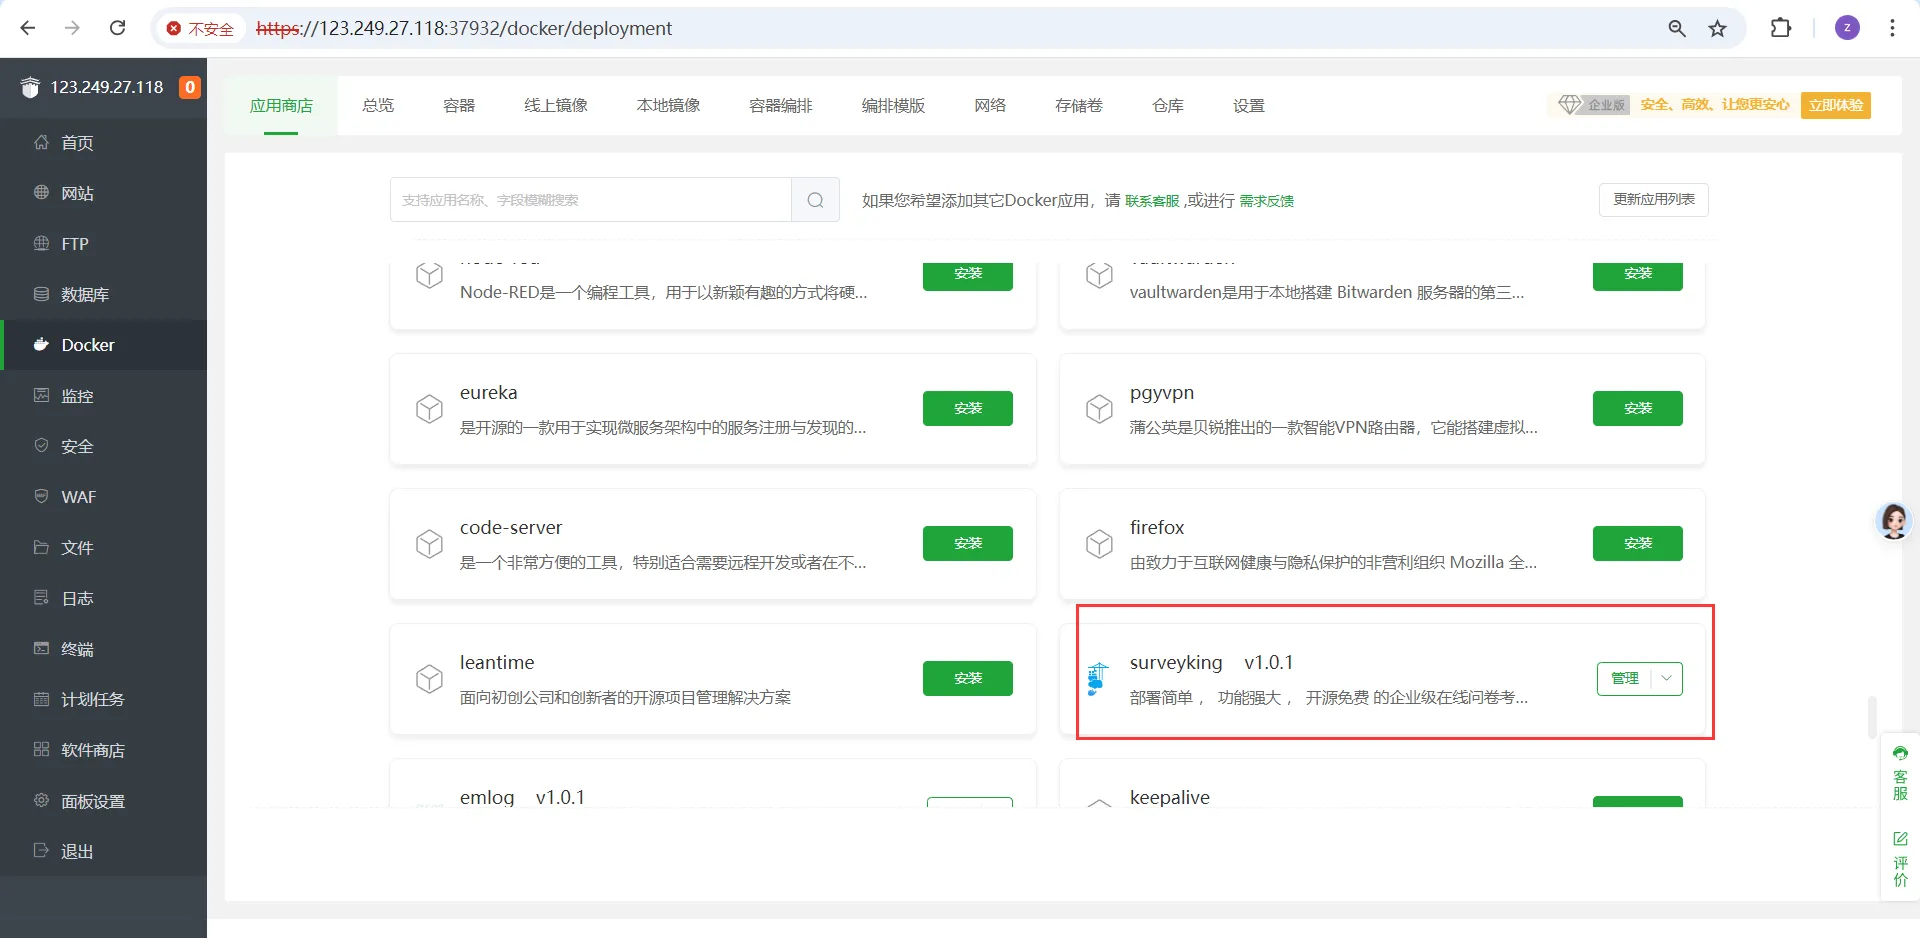Image resolution: width=1920 pixels, height=938 pixels.
Task: Open the 线上镜像 tab
Action: [556, 106]
